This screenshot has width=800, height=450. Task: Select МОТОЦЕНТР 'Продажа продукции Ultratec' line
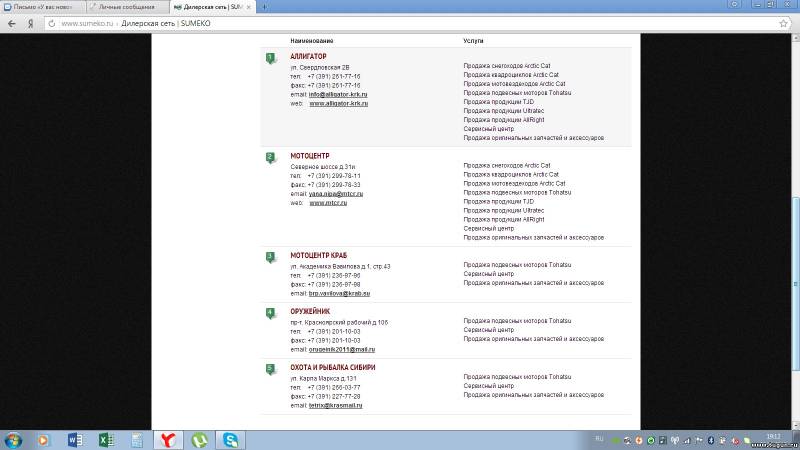pos(504,211)
